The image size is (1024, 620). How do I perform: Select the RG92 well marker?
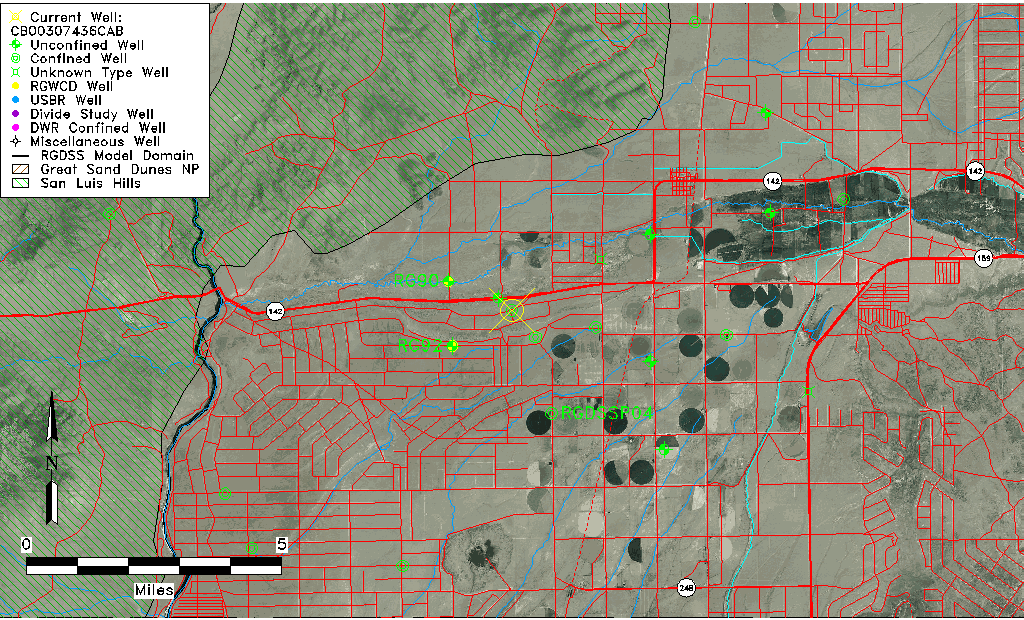point(453,346)
